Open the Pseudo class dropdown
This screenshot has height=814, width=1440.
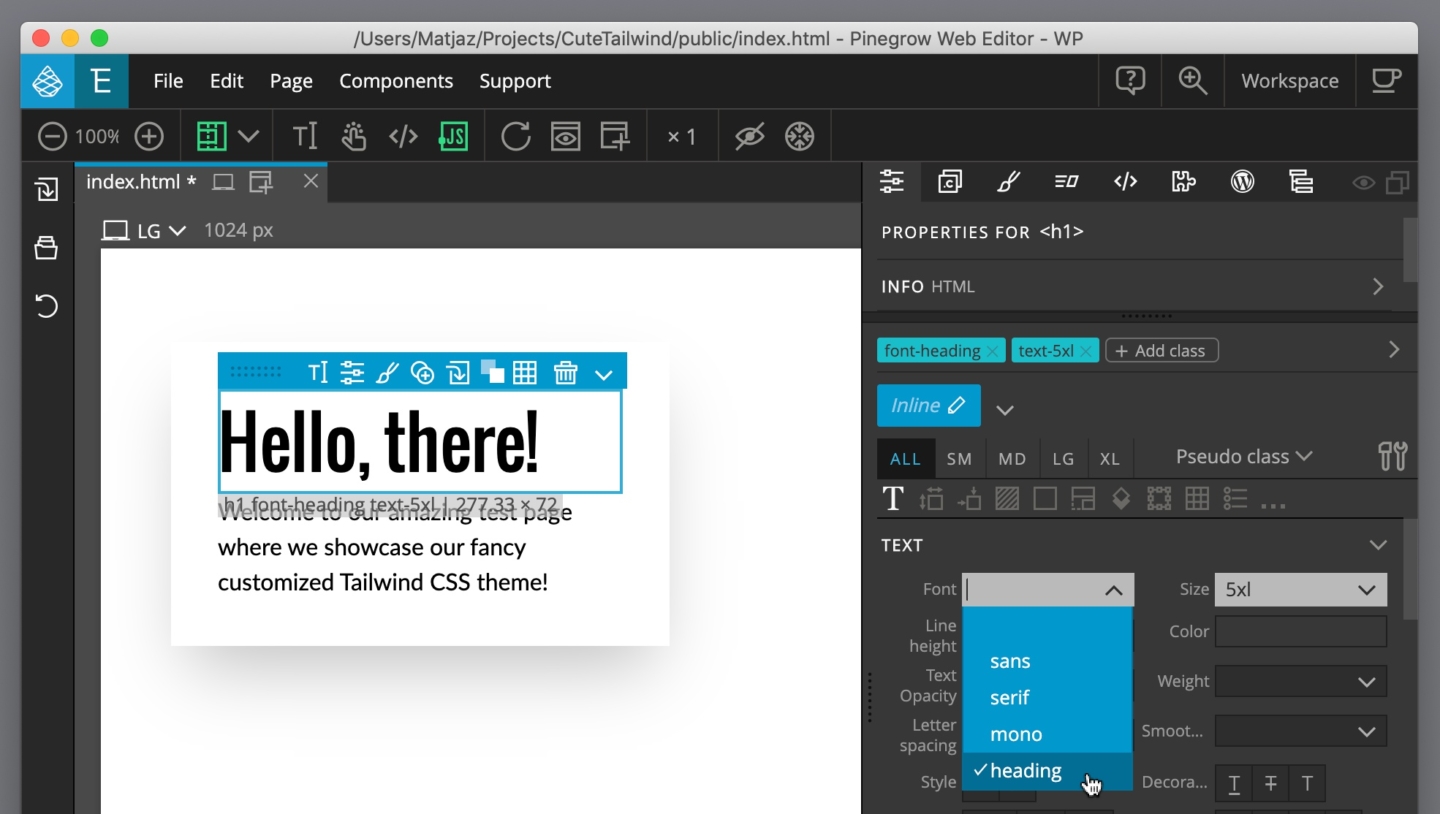point(1244,457)
